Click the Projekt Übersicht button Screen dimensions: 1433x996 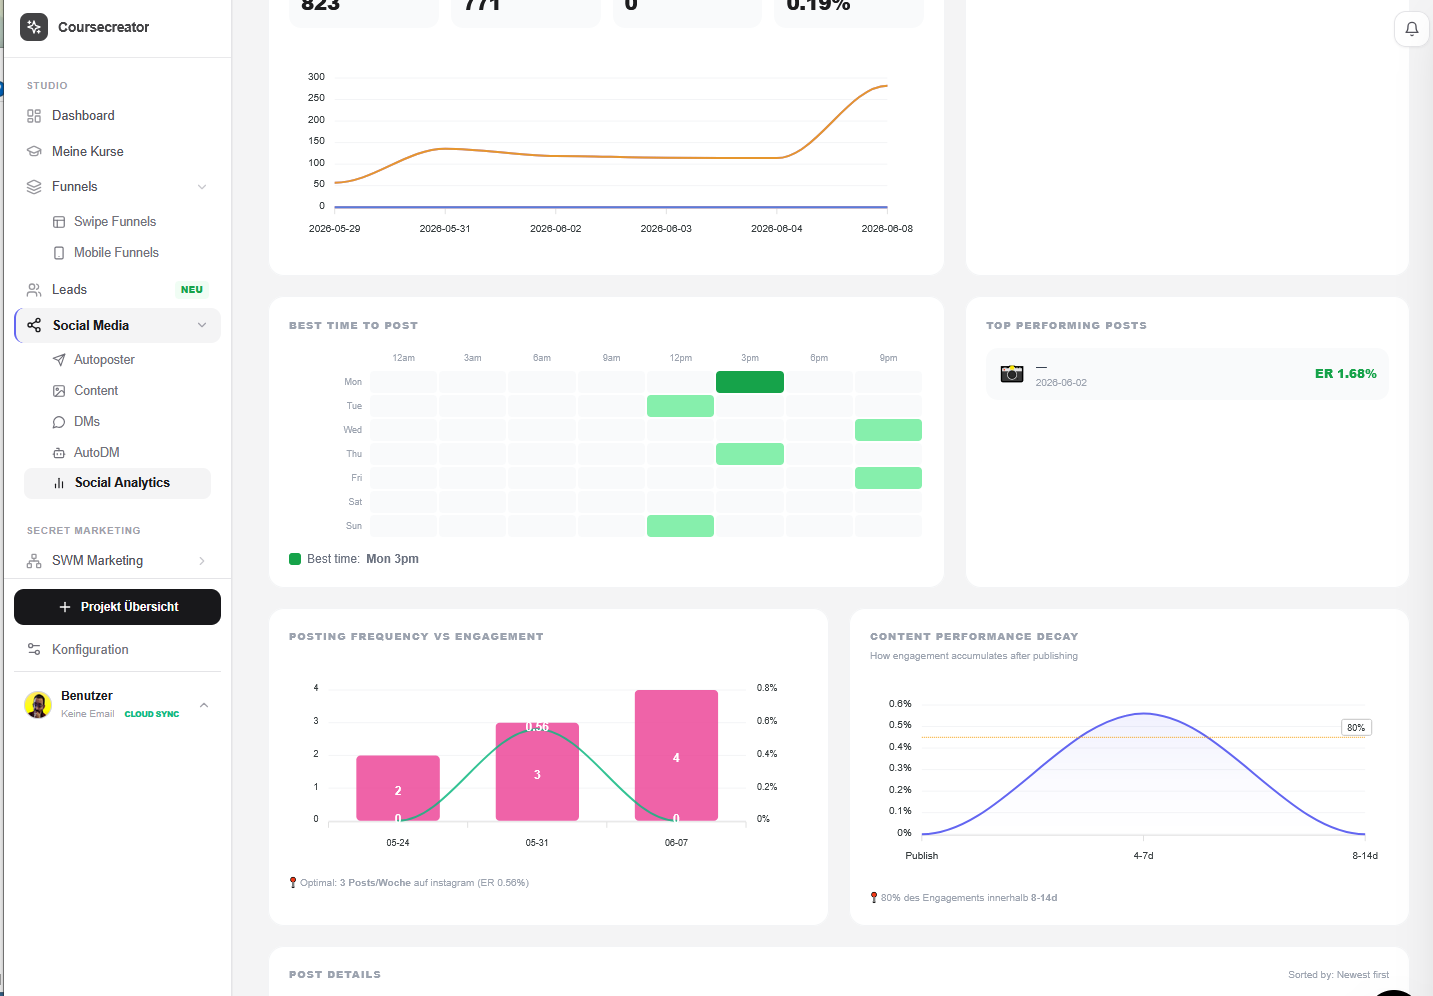coord(118,607)
